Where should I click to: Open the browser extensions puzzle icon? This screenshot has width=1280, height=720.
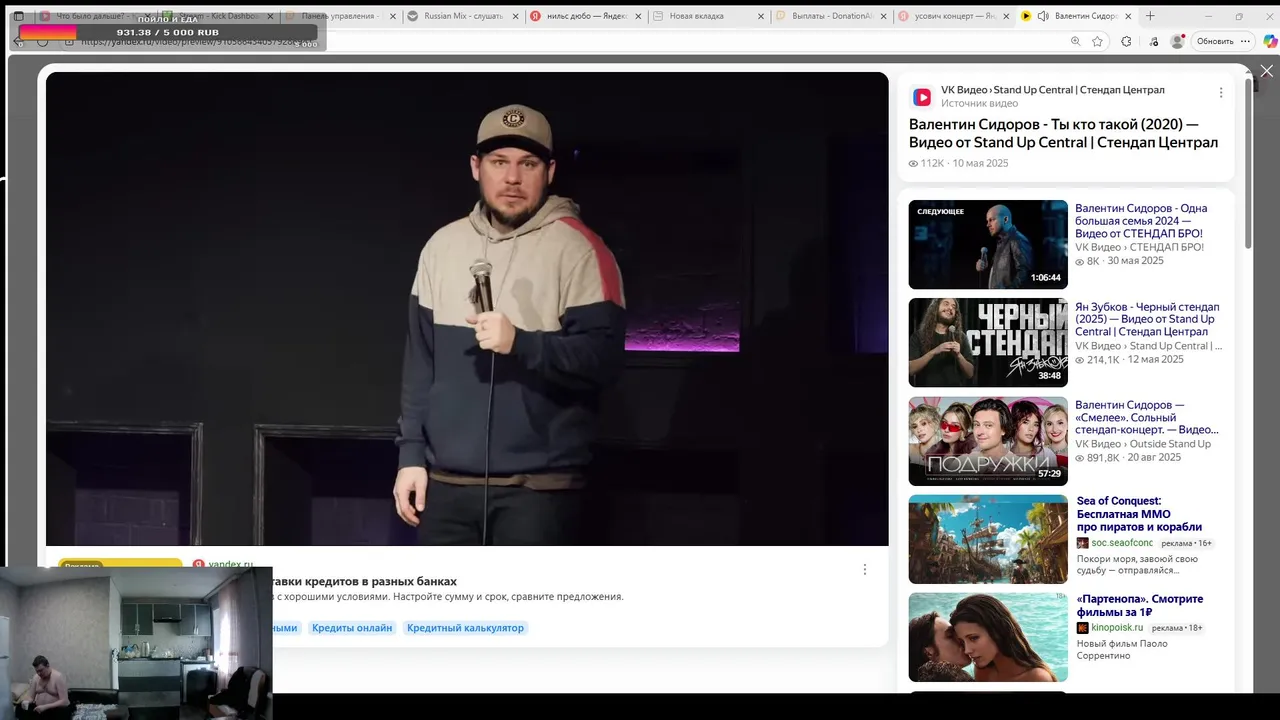pos(1126,41)
